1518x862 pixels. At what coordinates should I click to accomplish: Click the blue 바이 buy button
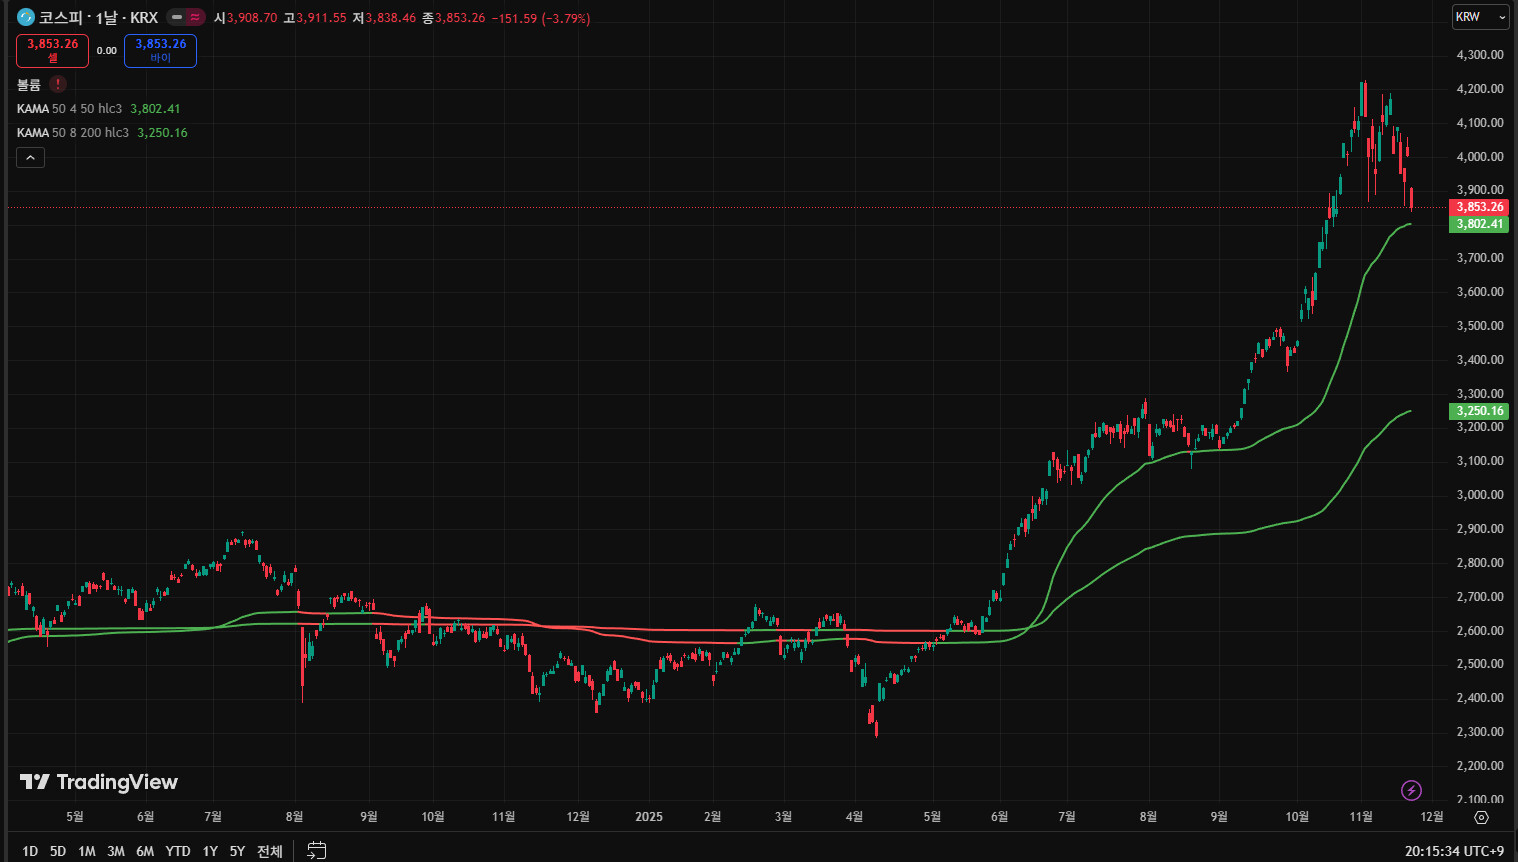[160, 51]
